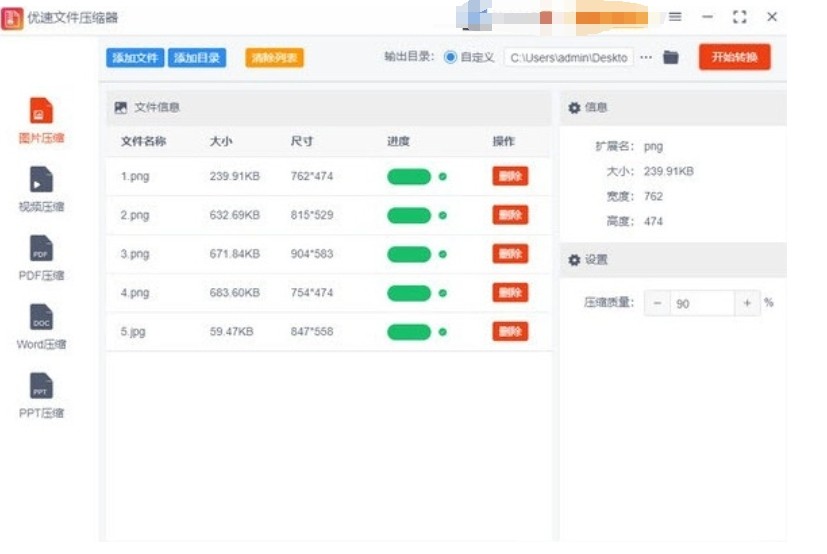Decrease compression quality with minus button
The width and height of the screenshot is (827, 554).
click(658, 303)
